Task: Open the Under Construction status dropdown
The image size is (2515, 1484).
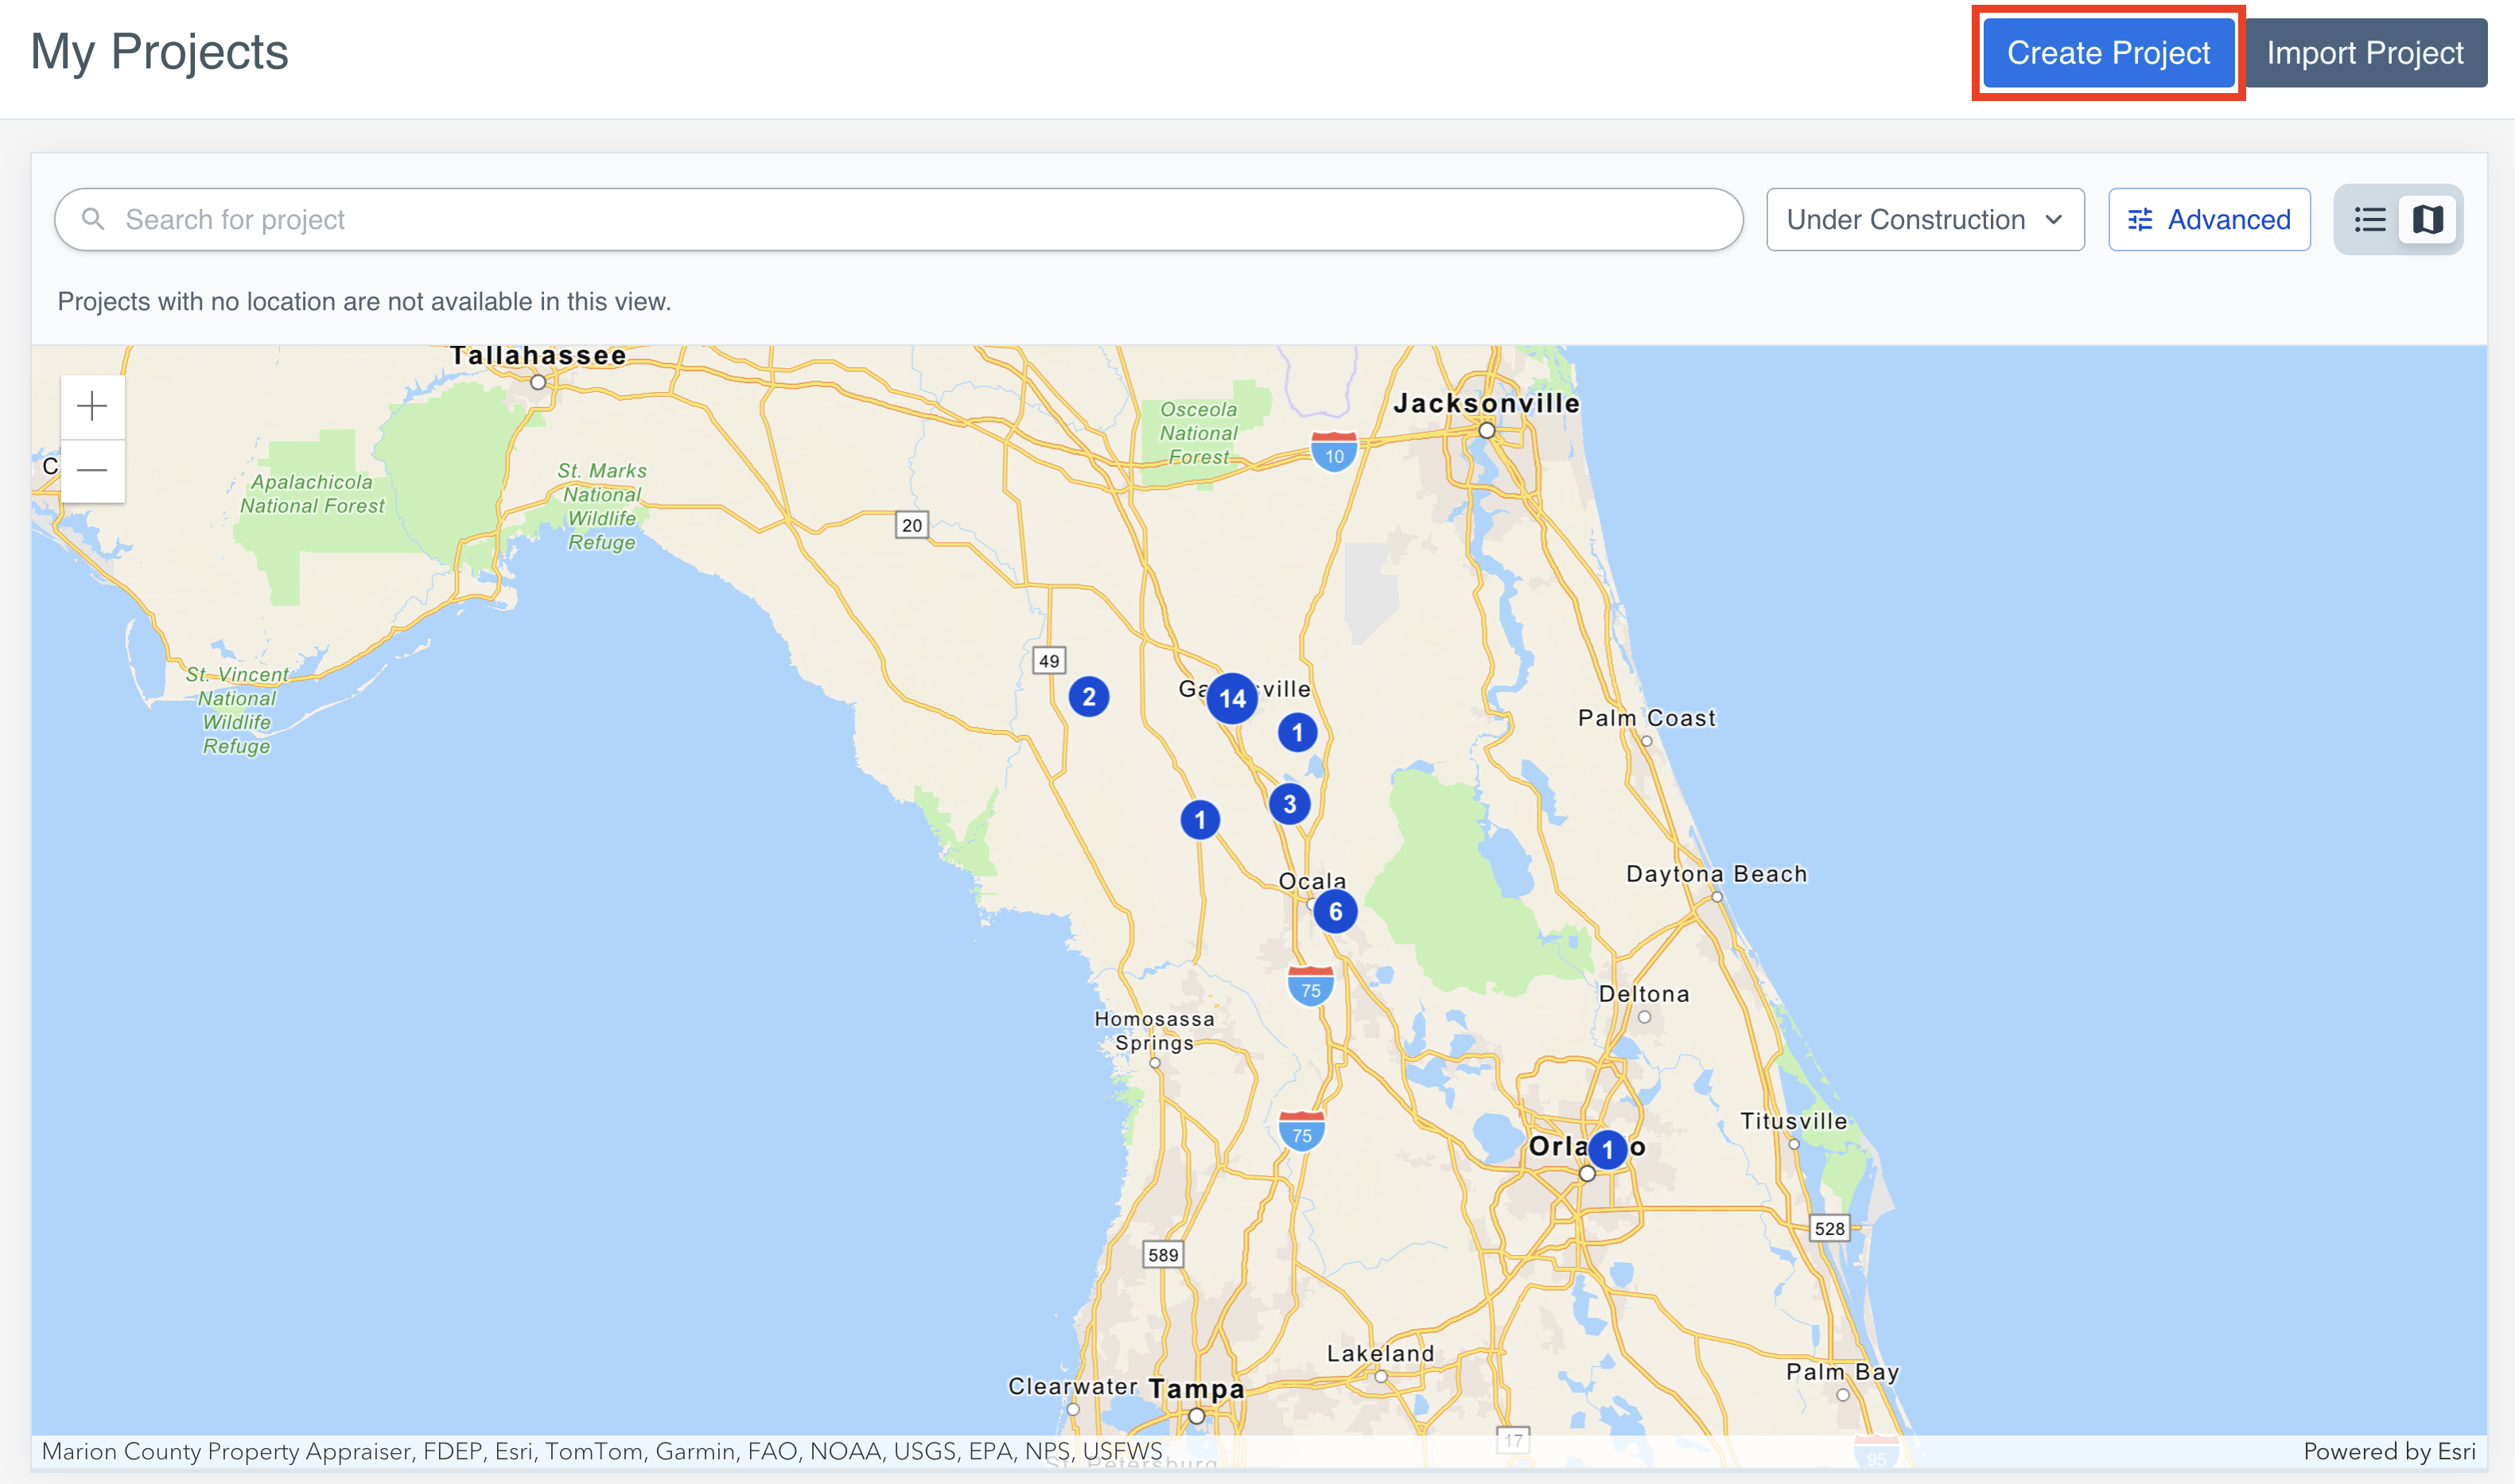Action: (x=1925, y=219)
